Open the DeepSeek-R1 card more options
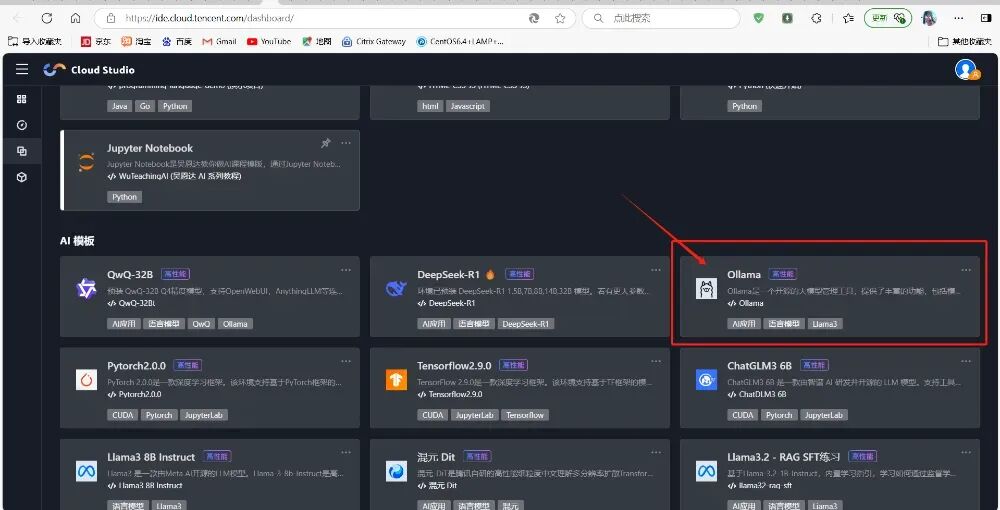Screen dimensions: 1000x510 coord(656,270)
